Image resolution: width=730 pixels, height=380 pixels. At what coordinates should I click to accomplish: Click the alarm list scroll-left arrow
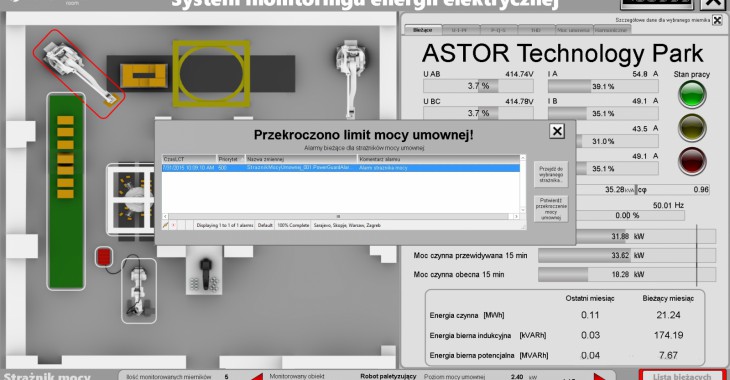[x=165, y=217]
